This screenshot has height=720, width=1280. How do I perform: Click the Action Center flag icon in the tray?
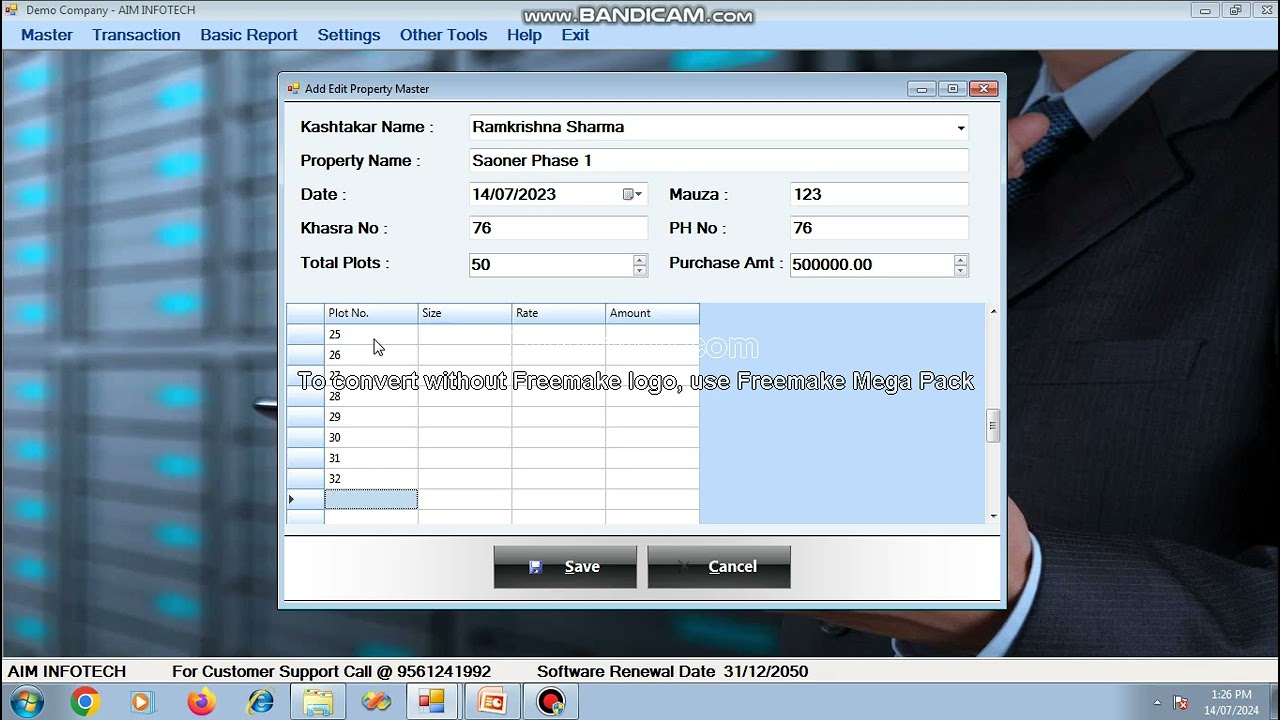[x=1181, y=702]
